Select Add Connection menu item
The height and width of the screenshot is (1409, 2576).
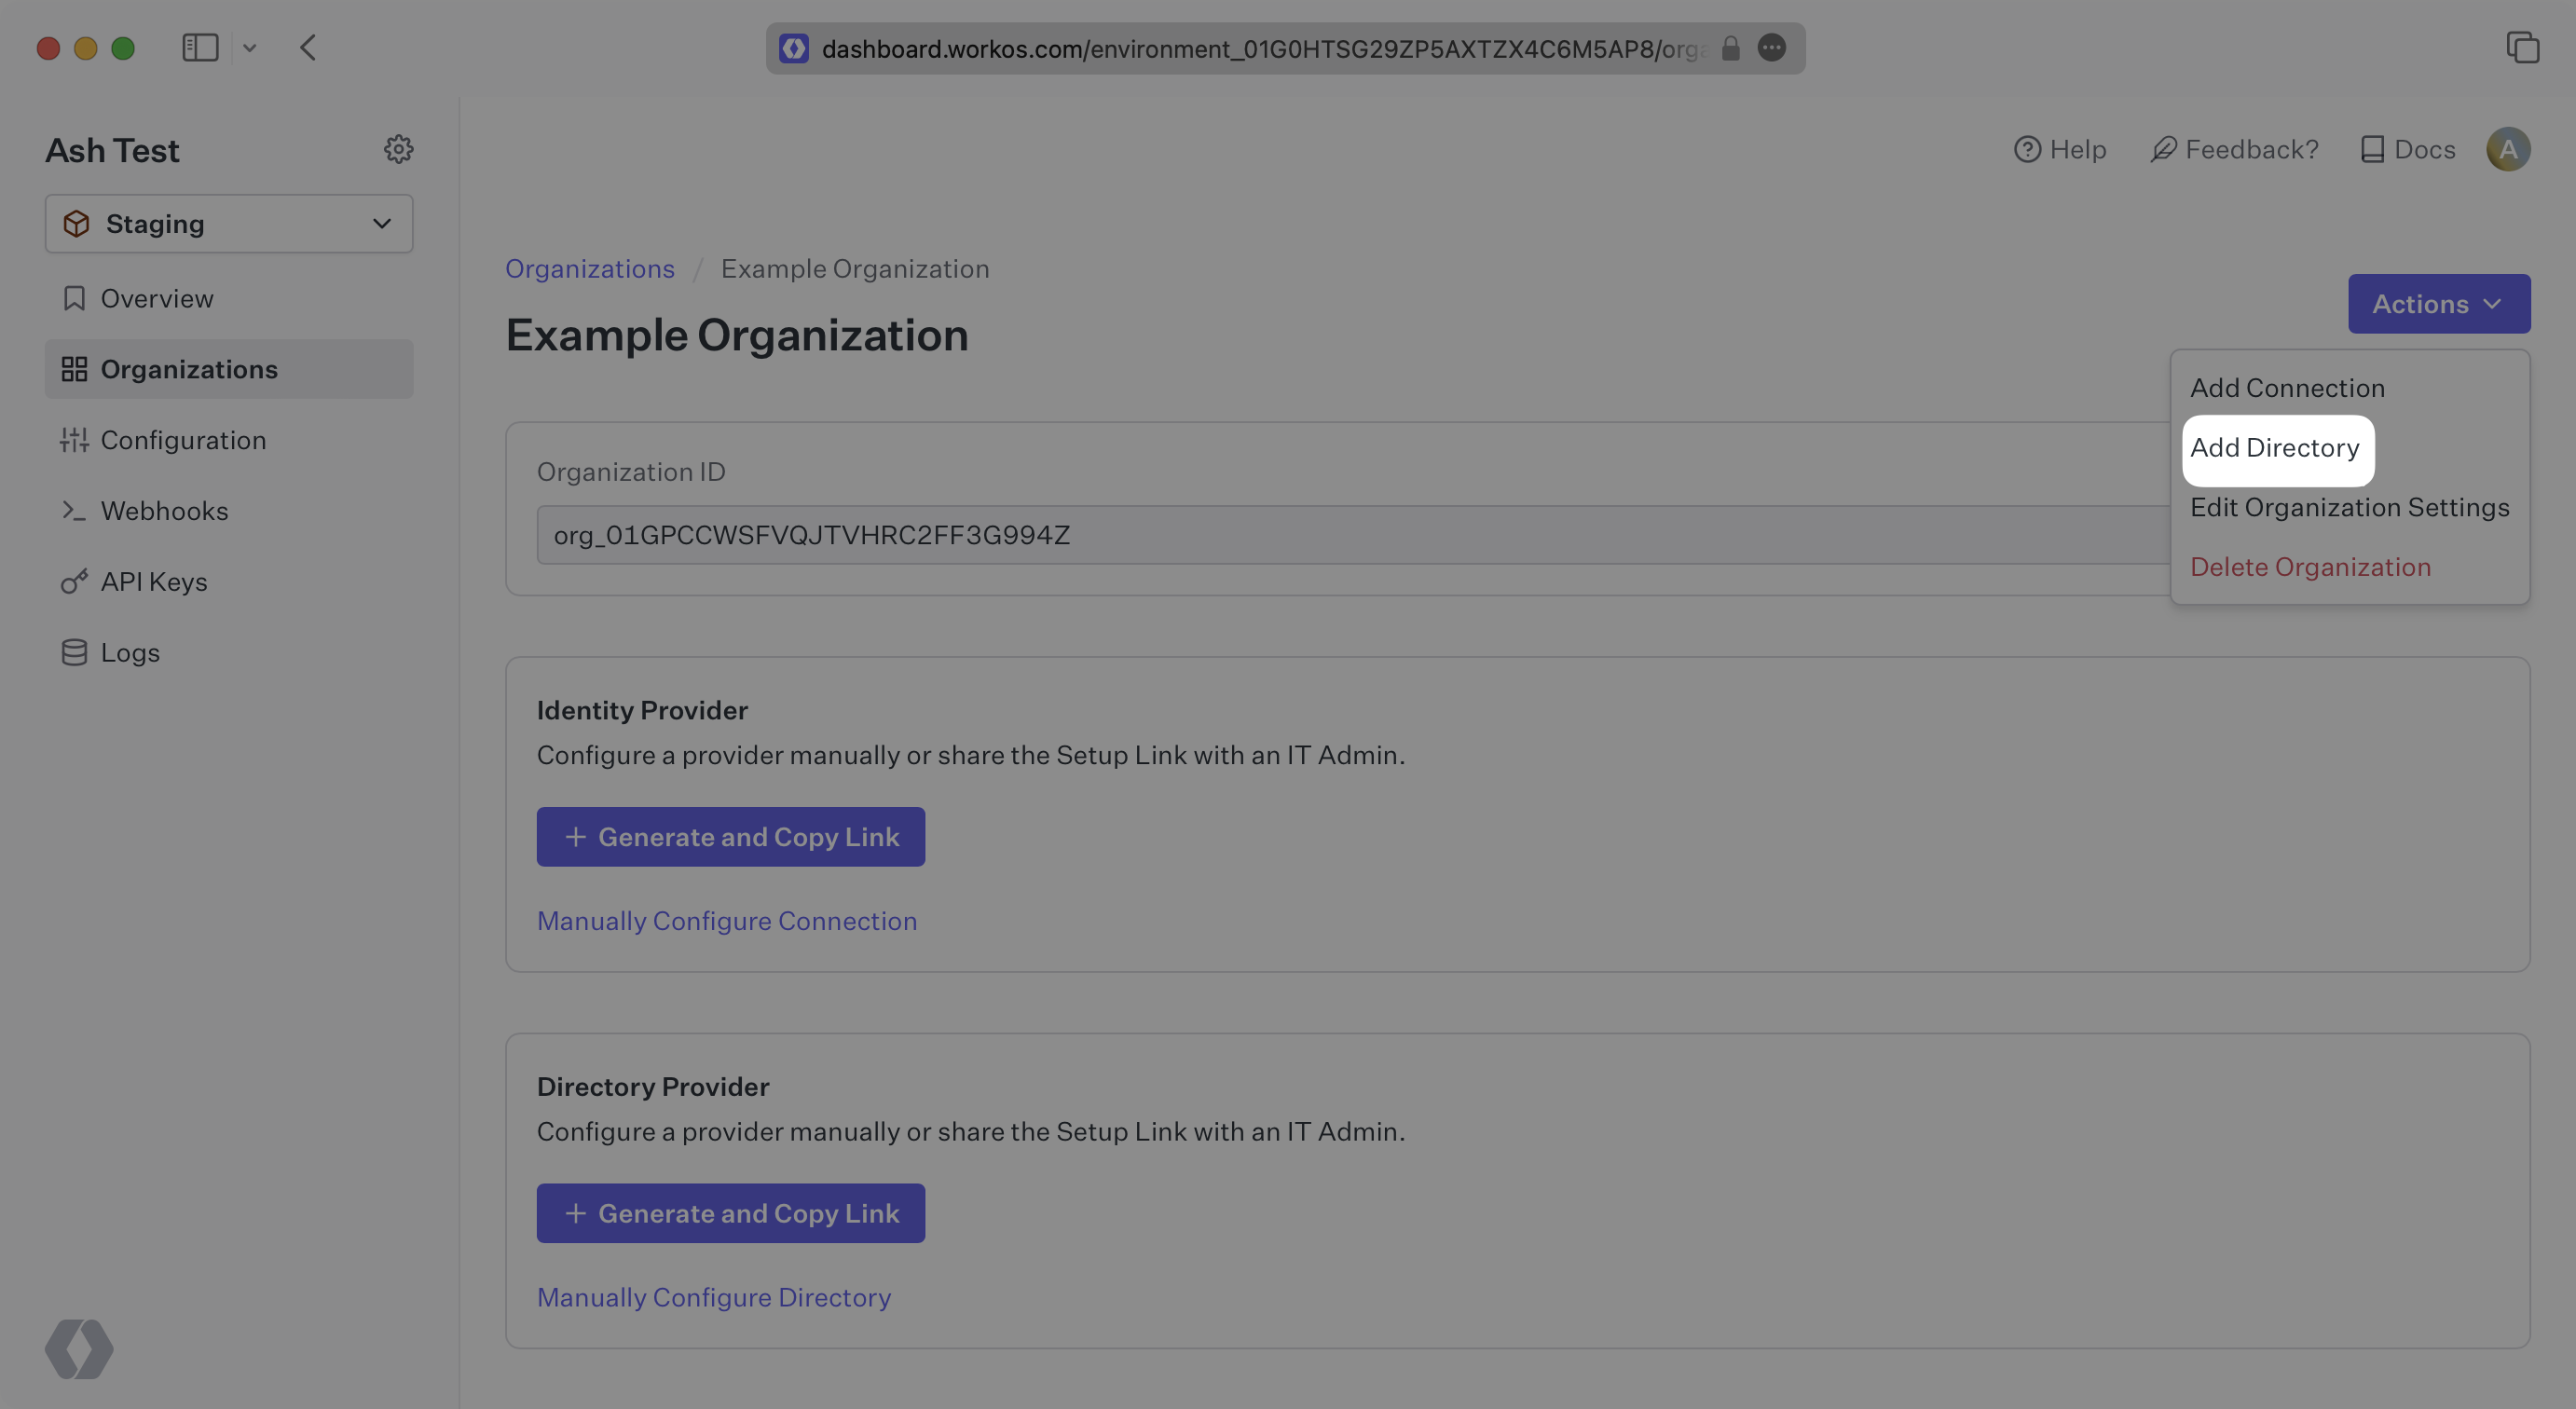(2286, 388)
